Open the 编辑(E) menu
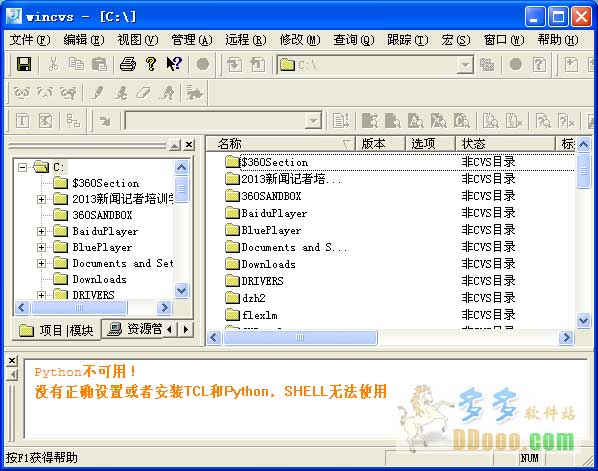 pyautogui.click(x=84, y=40)
